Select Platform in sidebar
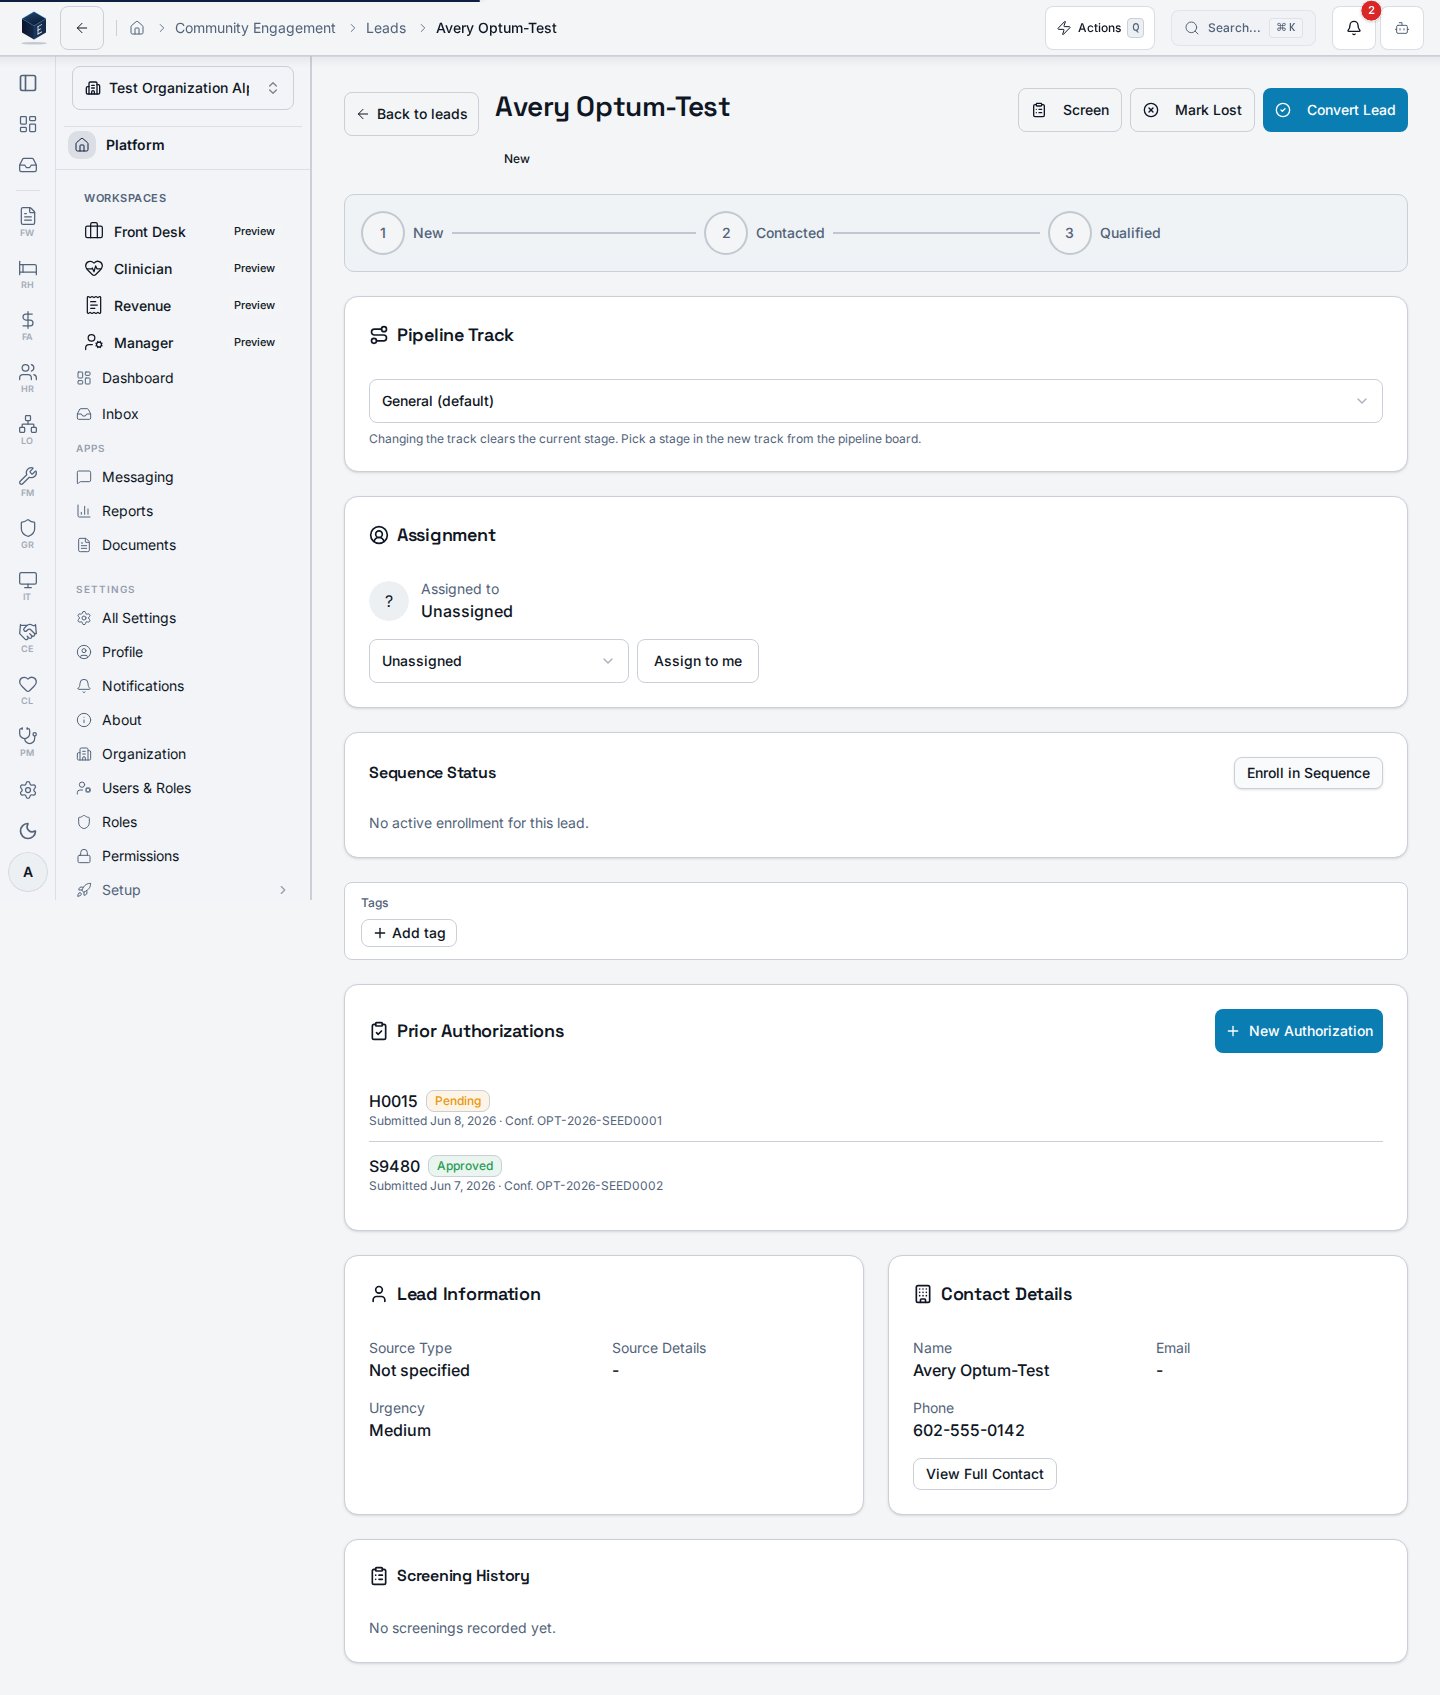The image size is (1440, 1695). 183,145
